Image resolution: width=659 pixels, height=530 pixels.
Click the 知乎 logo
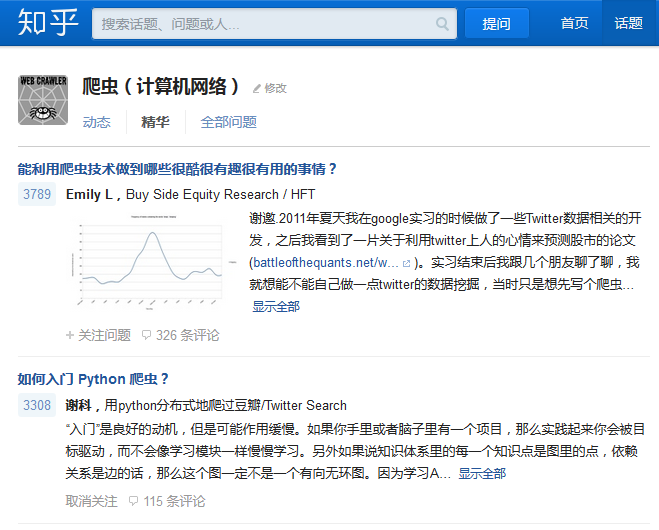pos(48,22)
